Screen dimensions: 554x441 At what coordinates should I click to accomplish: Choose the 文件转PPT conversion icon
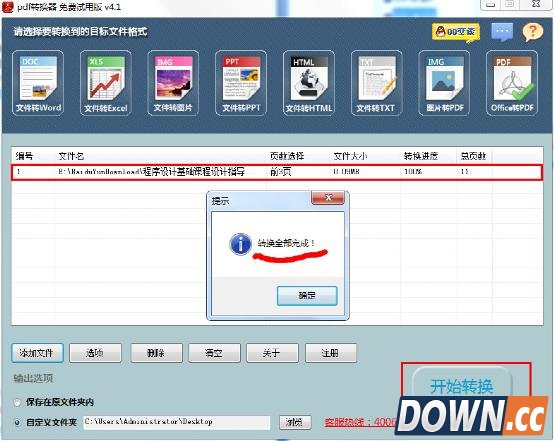[241, 83]
